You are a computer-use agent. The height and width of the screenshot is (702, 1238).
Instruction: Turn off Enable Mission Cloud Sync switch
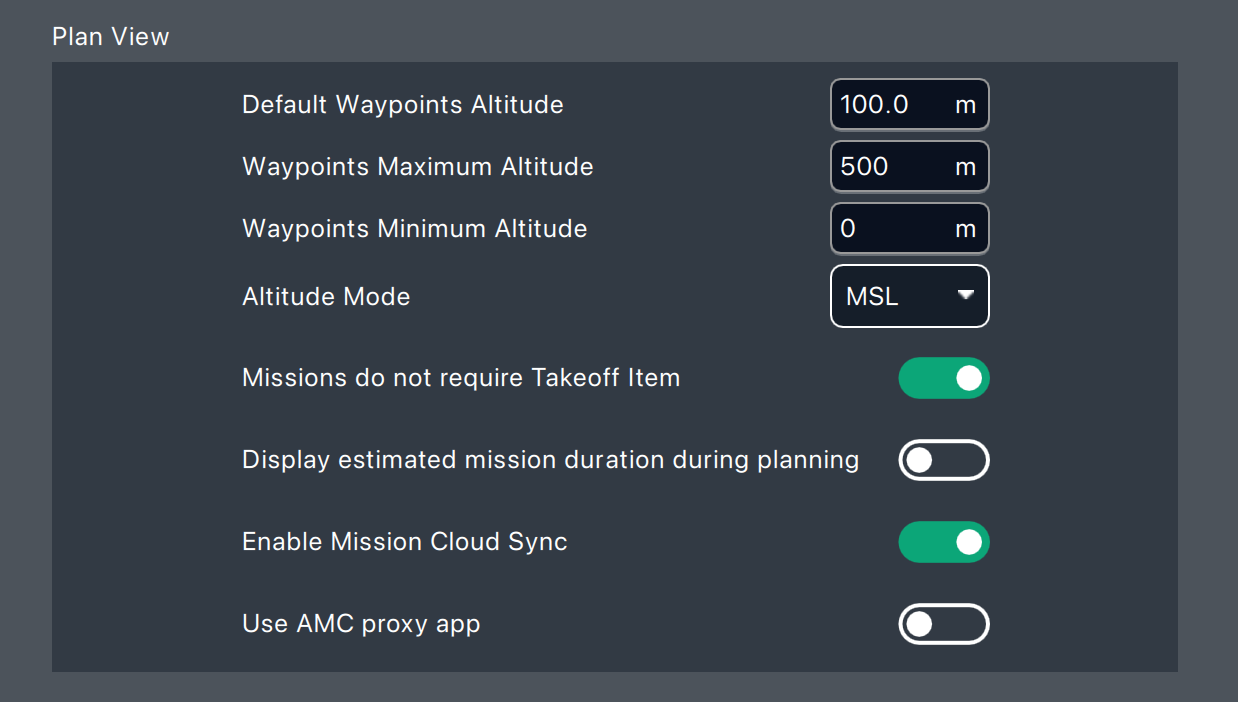coord(943,542)
